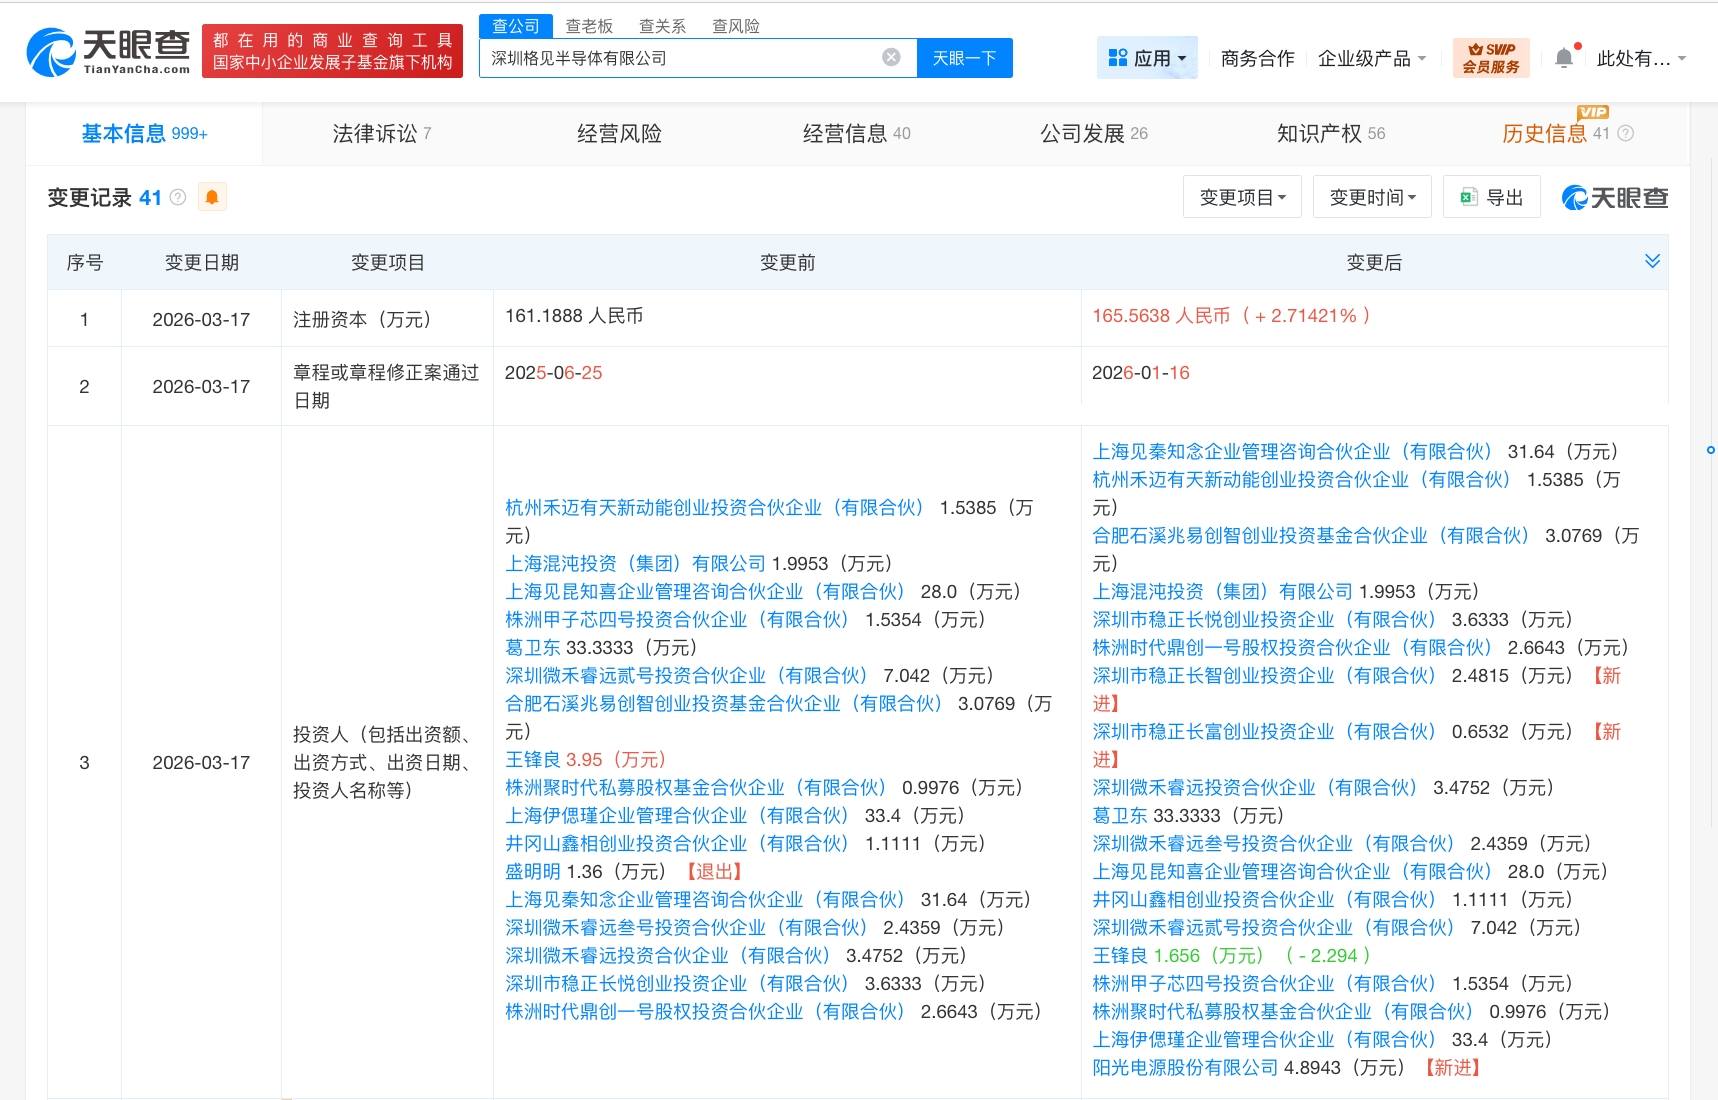
Task: Open the 企业级产品 dropdown
Action: (x=1371, y=58)
